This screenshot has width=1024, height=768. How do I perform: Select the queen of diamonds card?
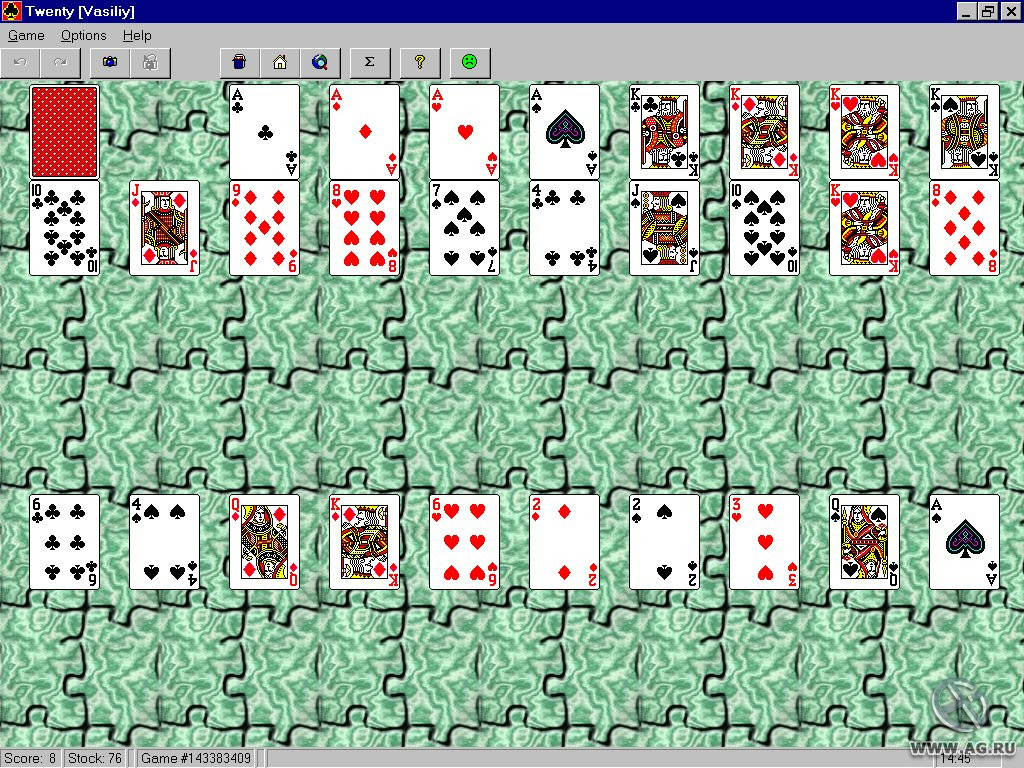(264, 542)
